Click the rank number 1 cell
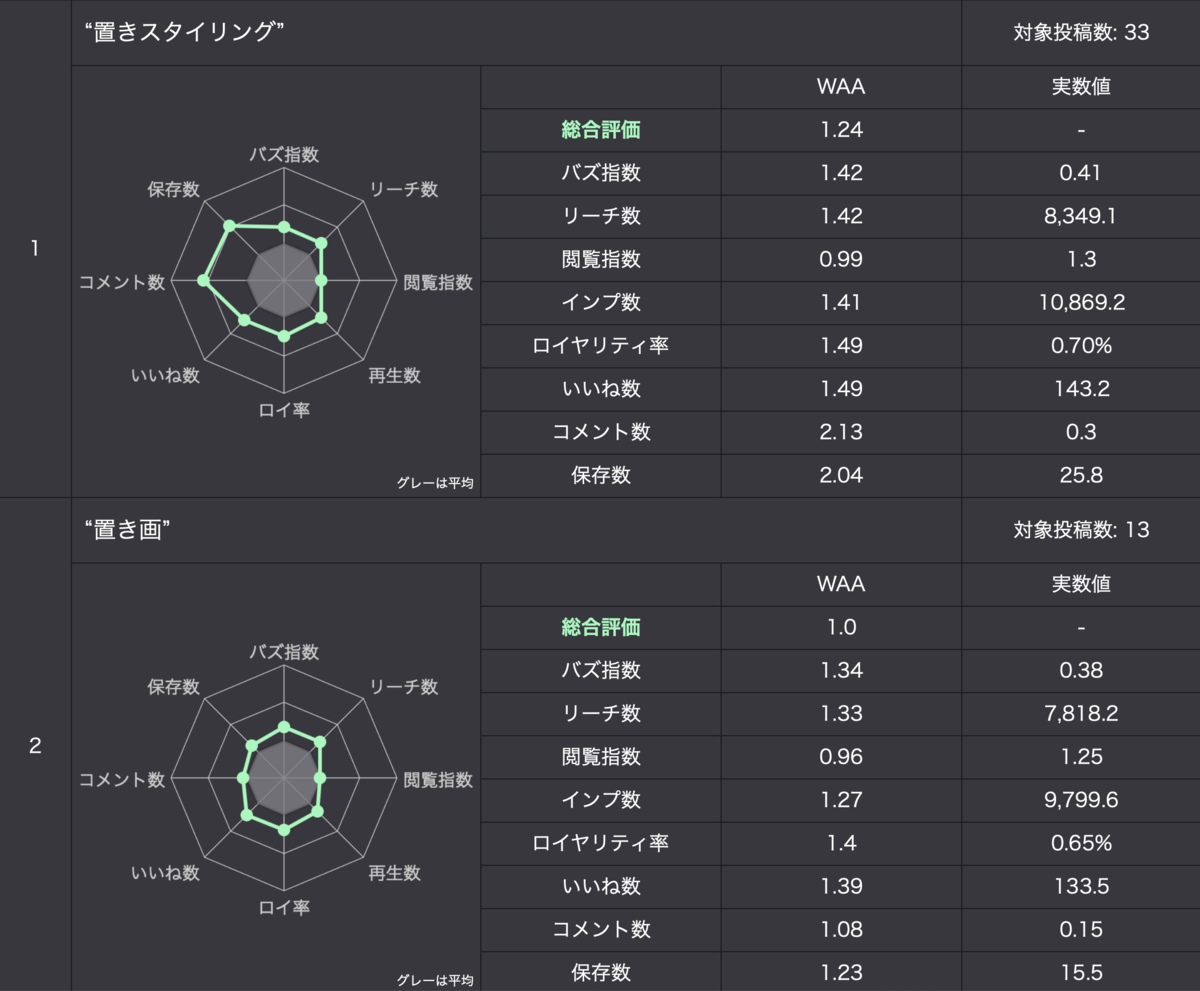This screenshot has height=991, width=1200. (35, 249)
